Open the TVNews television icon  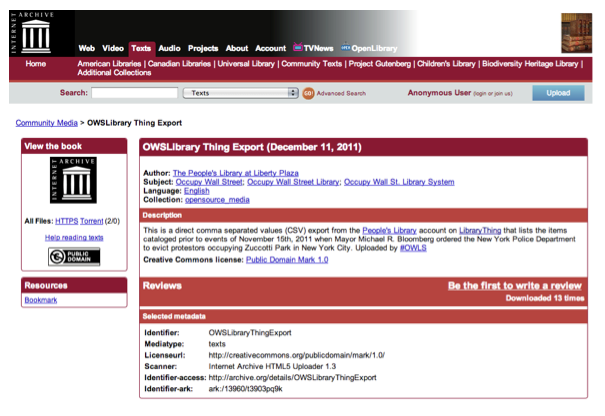click(x=298, y=47)
